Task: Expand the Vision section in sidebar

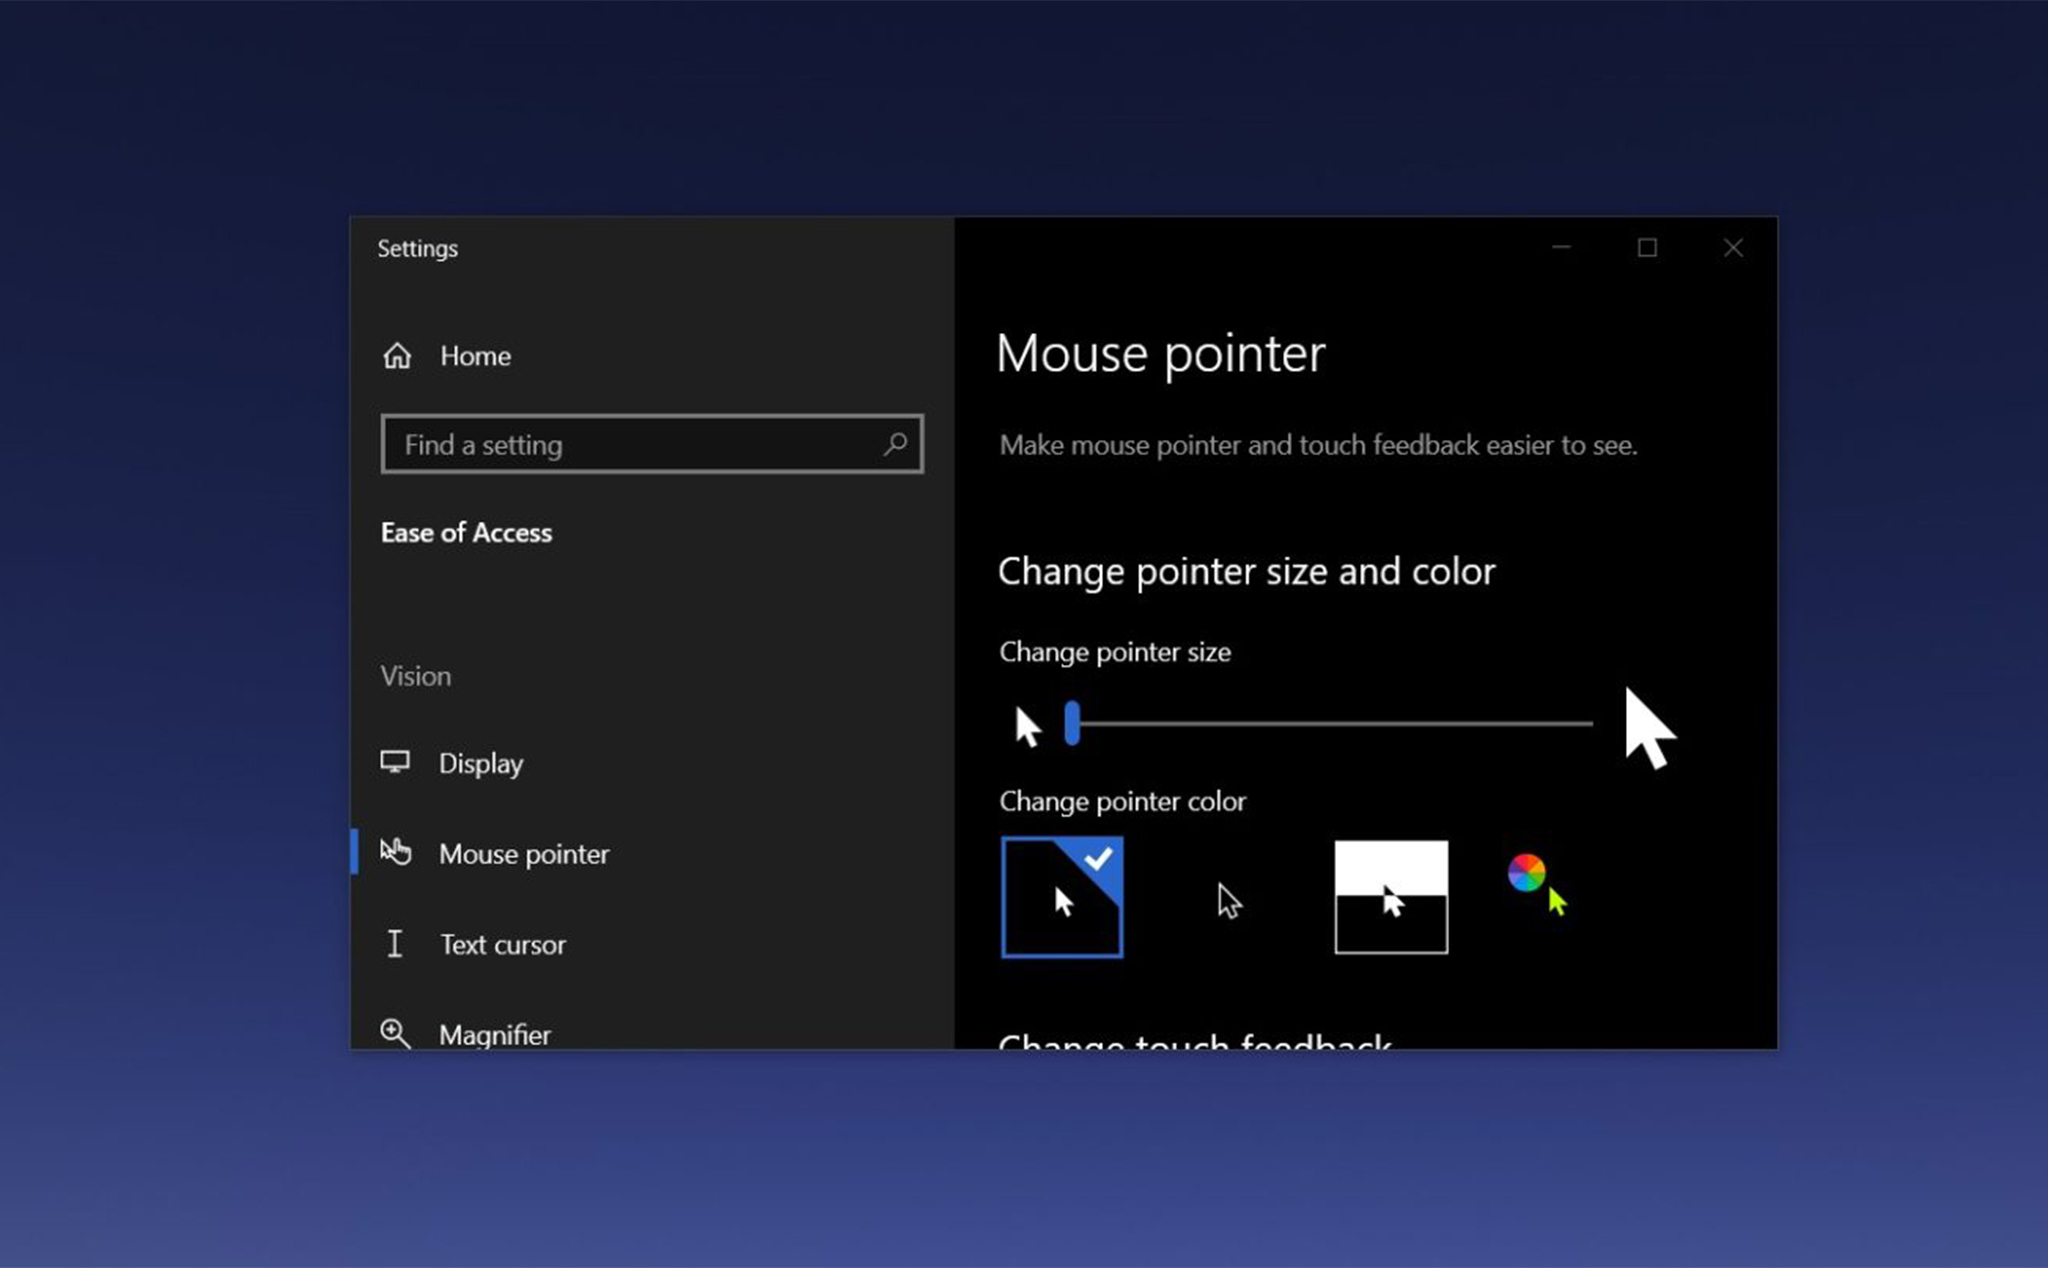Action: pyautogui.click(x=414, y=674)
